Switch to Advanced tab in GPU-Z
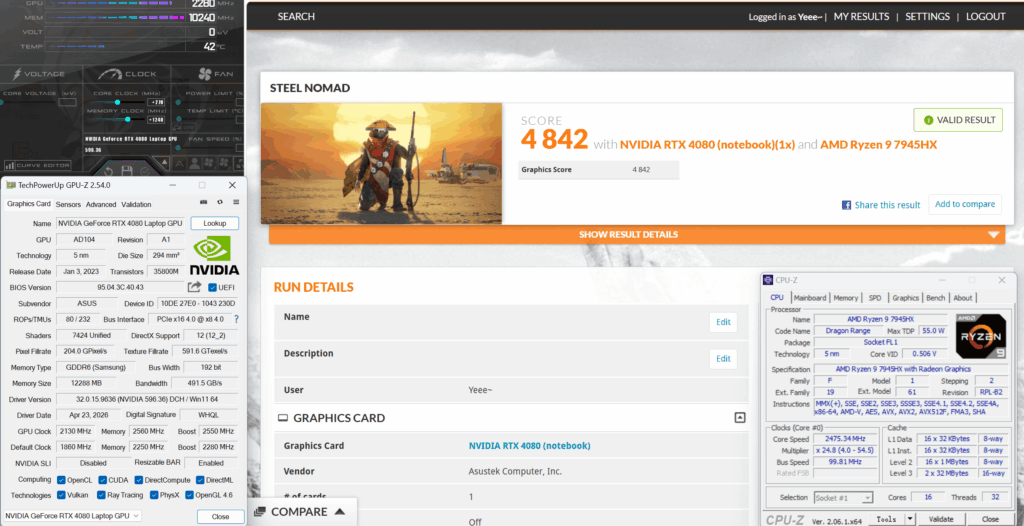Screen dimensions: 1024x526 pyautogui.click(x=101, y=205)
